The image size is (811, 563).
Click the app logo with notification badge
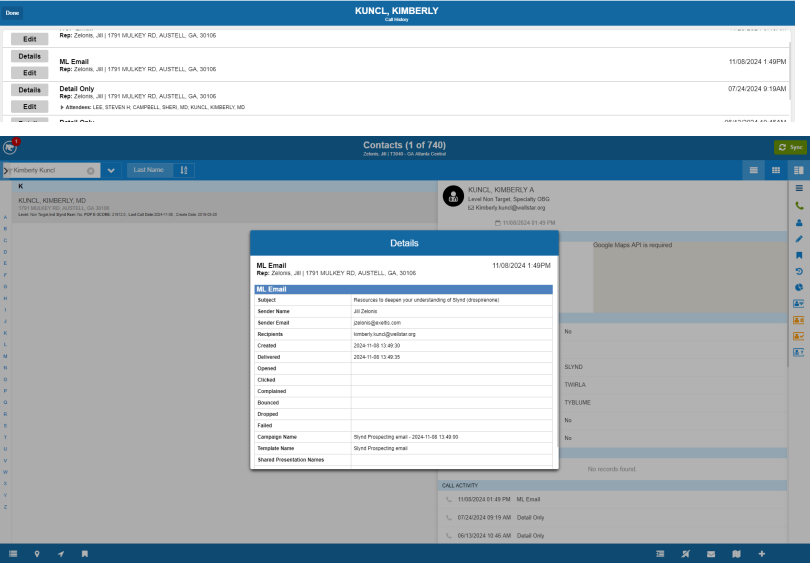click(x=10, y=147)
